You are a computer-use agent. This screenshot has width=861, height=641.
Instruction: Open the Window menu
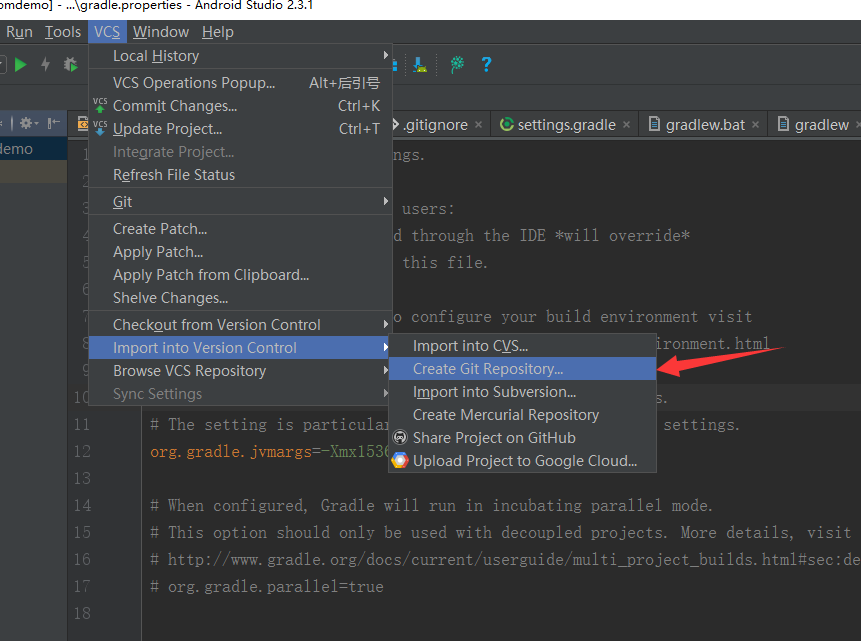click(x=161, y=32)
